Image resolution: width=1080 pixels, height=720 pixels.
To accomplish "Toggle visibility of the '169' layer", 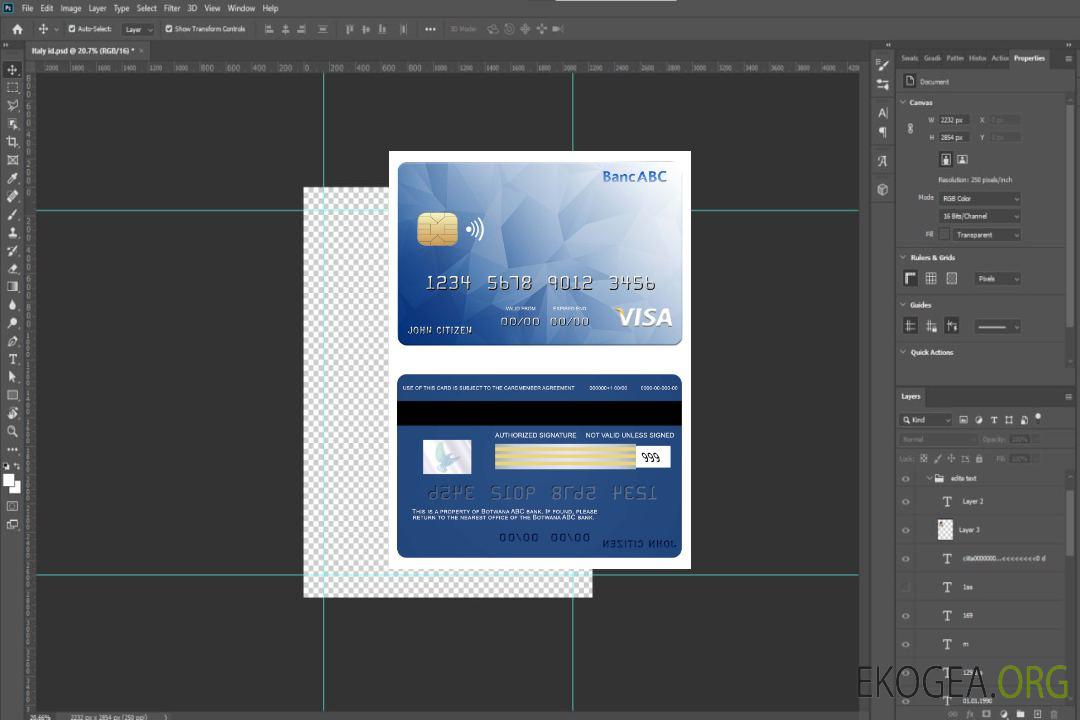I will tap(906, 616).
